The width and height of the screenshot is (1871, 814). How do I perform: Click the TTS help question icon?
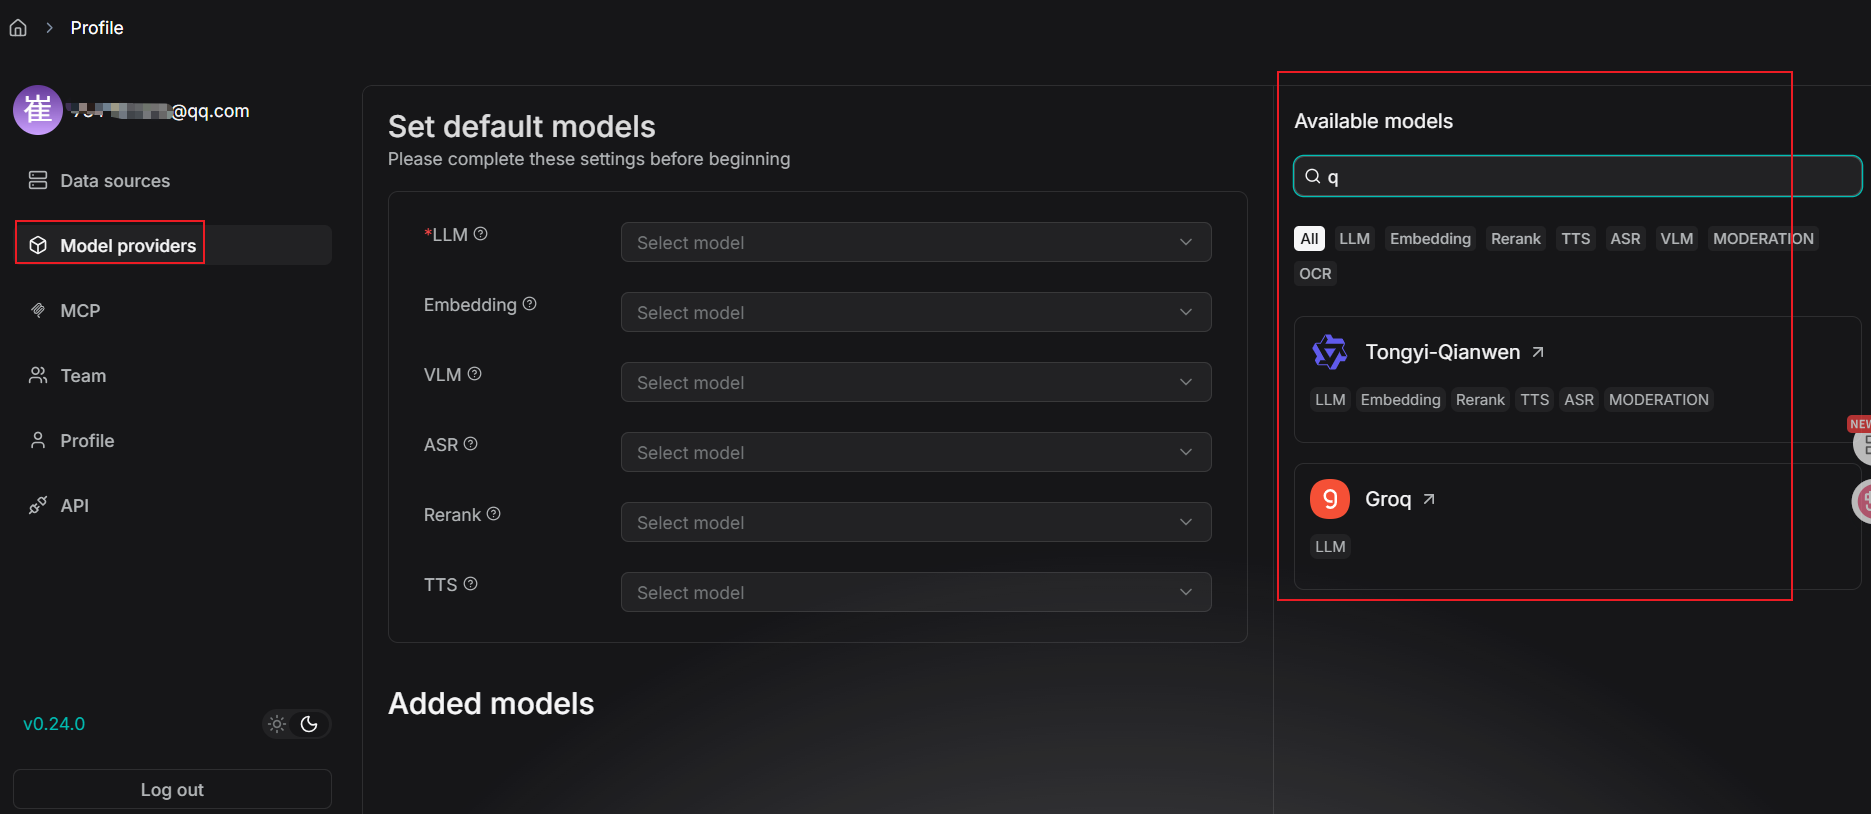pyautogui.click(x=471, y=584)
